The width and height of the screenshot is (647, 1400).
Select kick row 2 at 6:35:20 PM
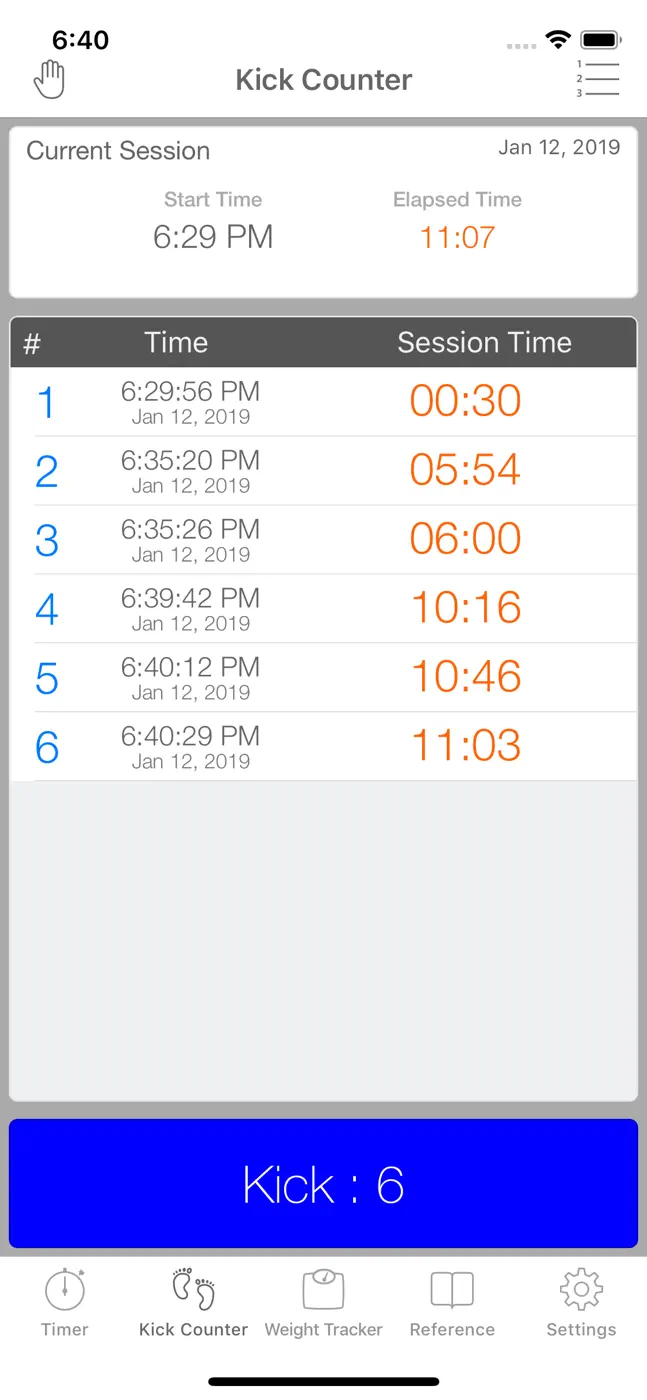coord(323,471)
